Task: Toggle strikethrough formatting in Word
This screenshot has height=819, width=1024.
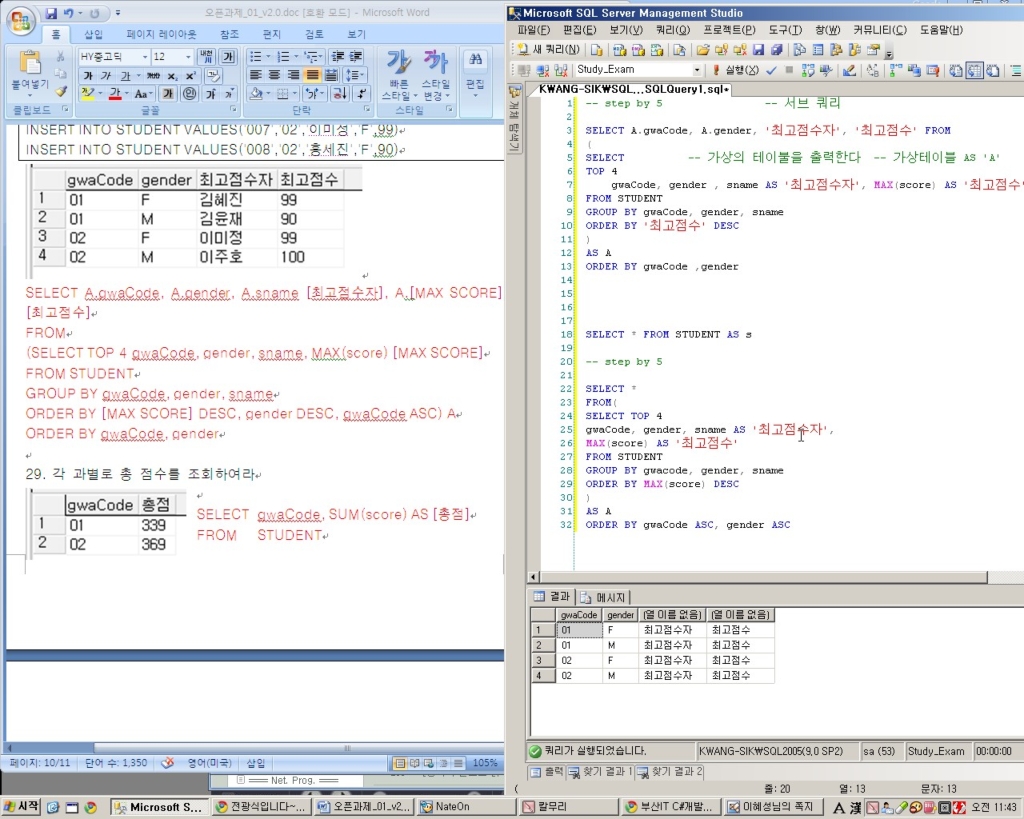Action: (x=153, y=76)
